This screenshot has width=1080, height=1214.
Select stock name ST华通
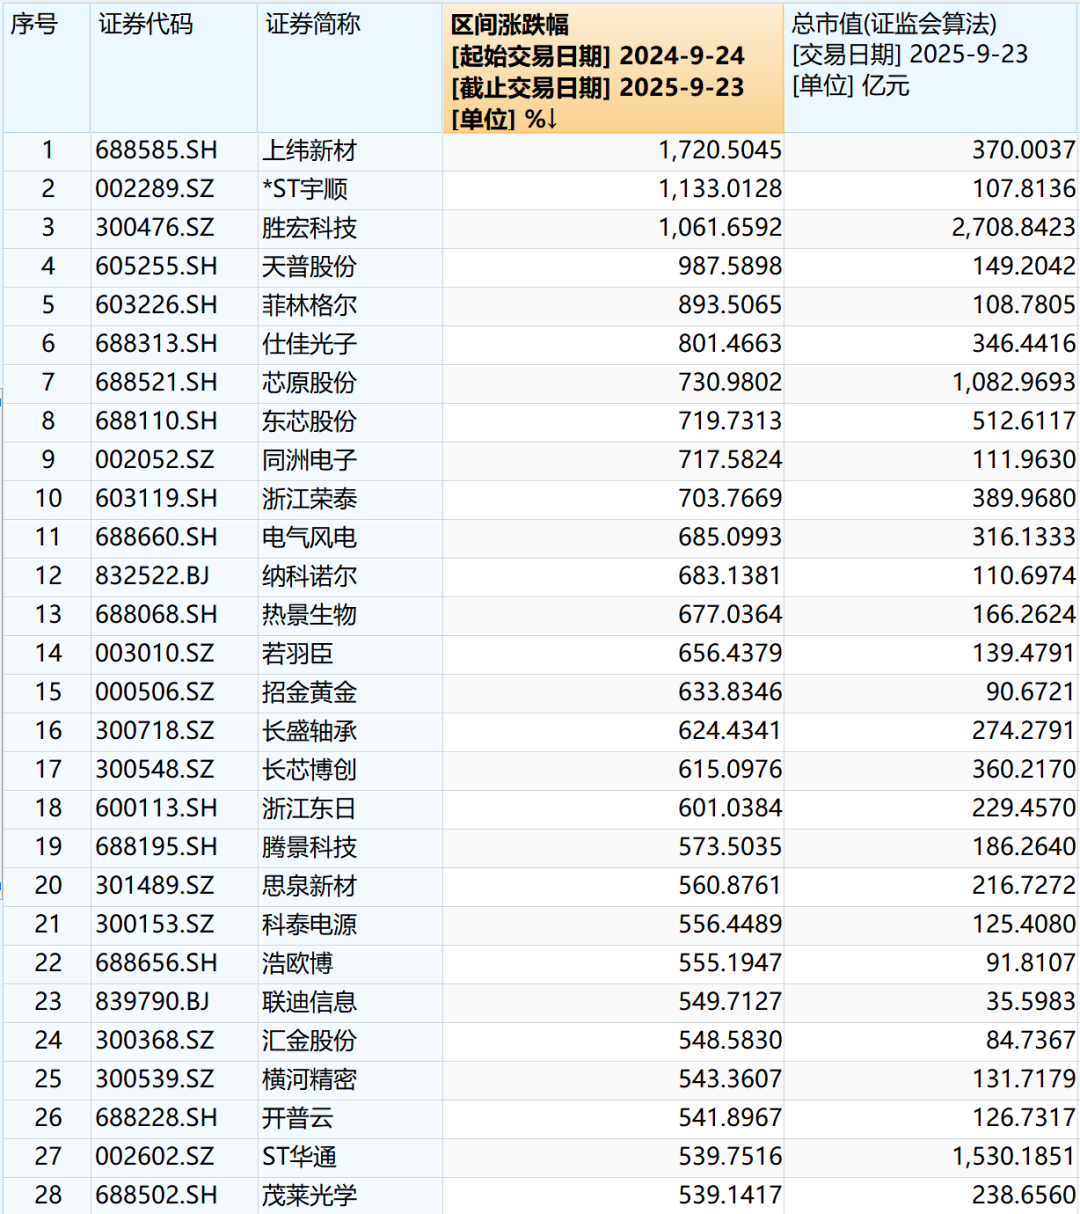[299, 1156]
